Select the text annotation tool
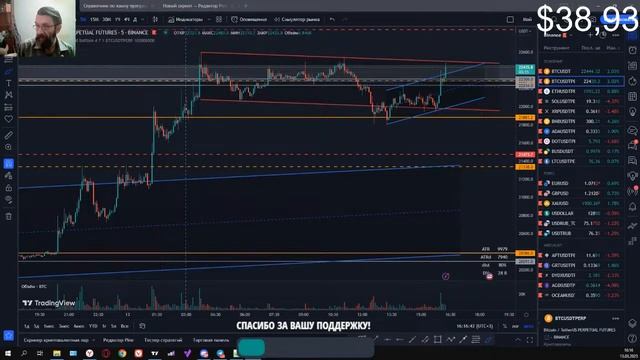 click(x=9, y=83)
